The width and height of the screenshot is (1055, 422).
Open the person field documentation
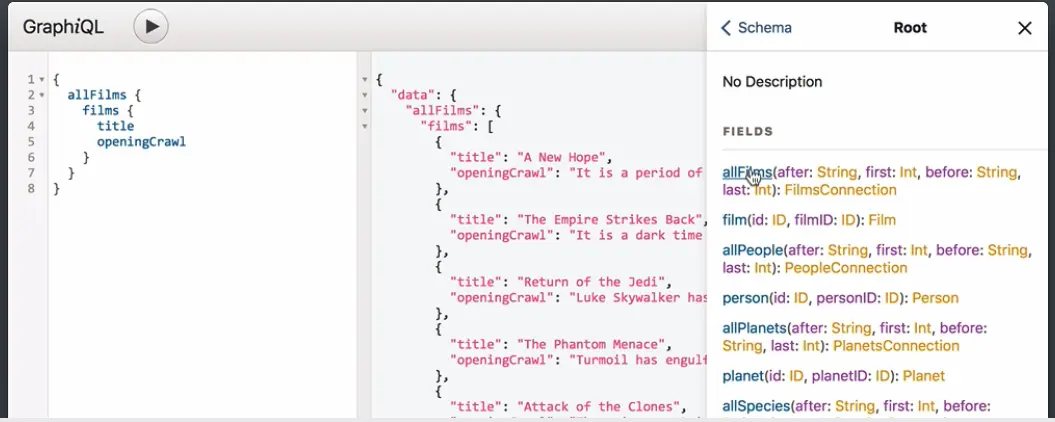(x=745, y=298)
